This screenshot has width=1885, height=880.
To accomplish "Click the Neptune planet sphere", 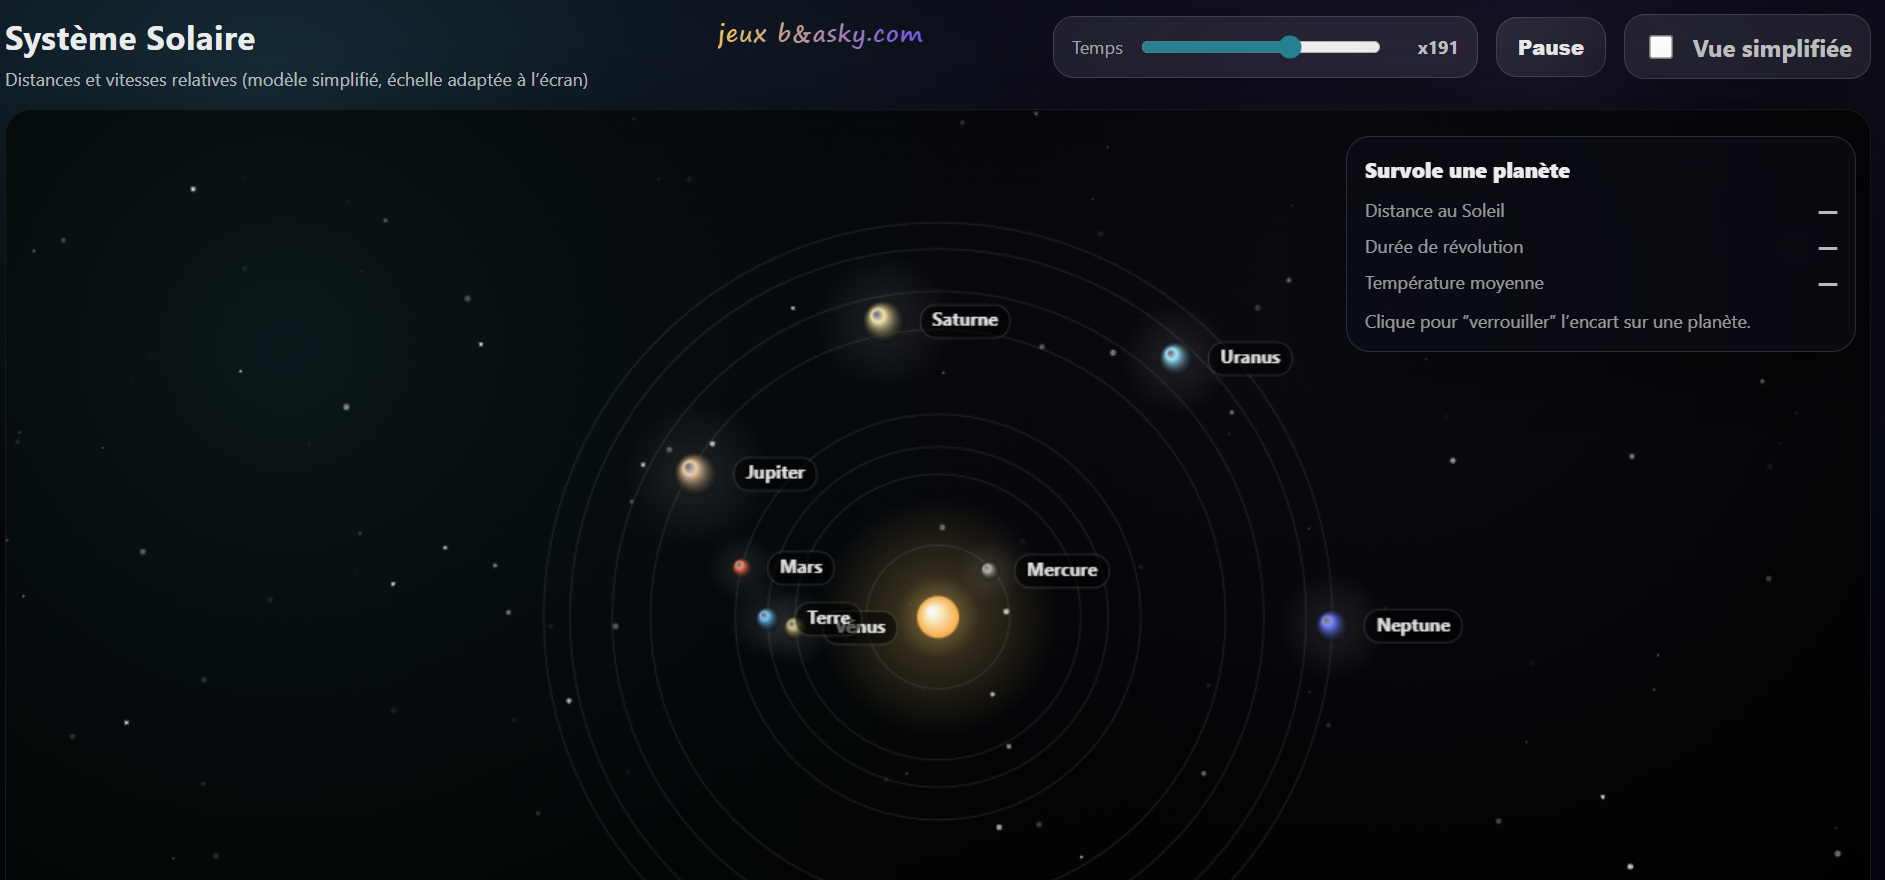I will coord(1330,624).
